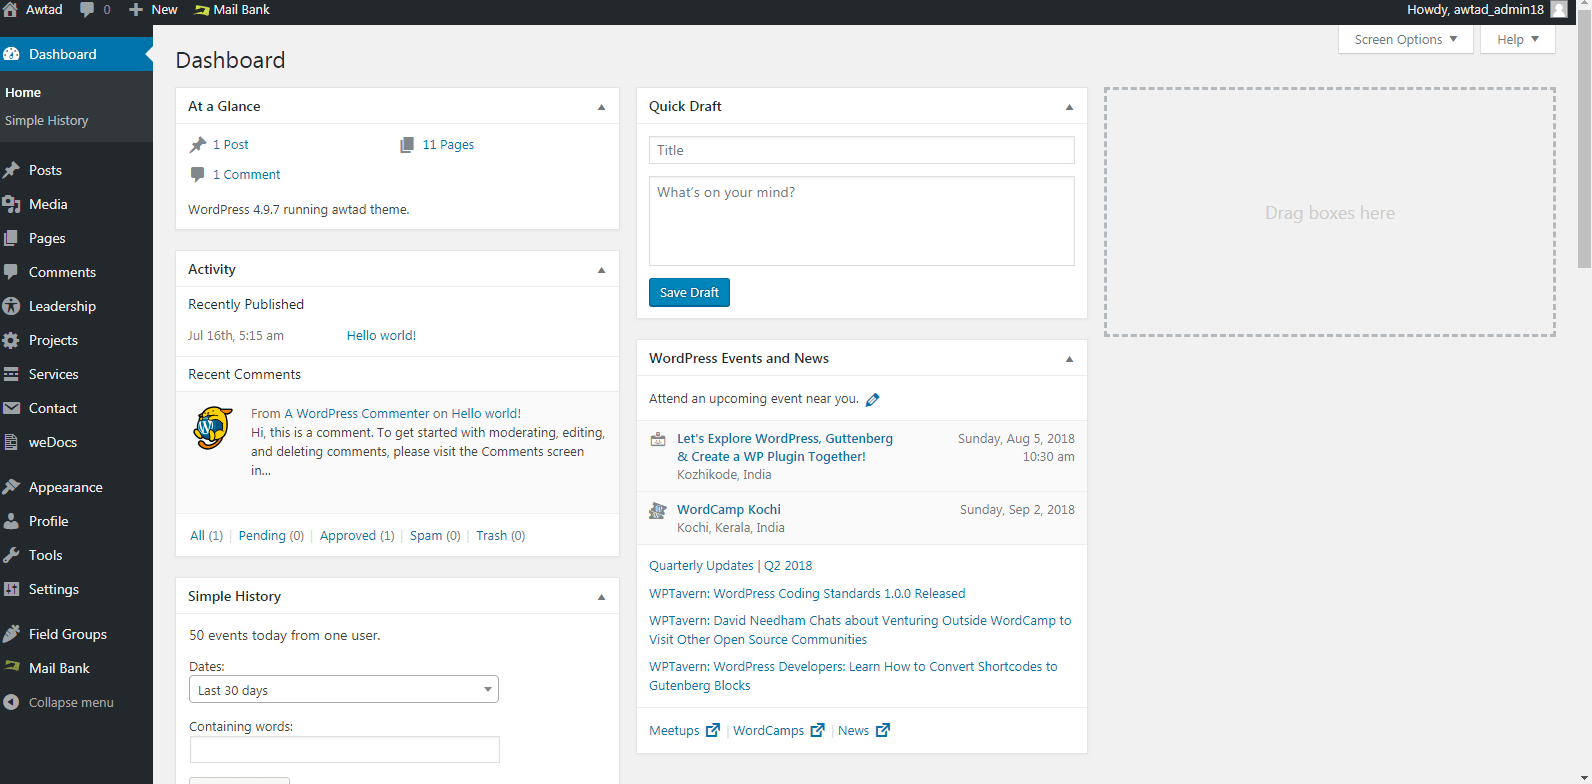Go to the Home submenu item
1592x784 pixels.
tap(23, 92)
